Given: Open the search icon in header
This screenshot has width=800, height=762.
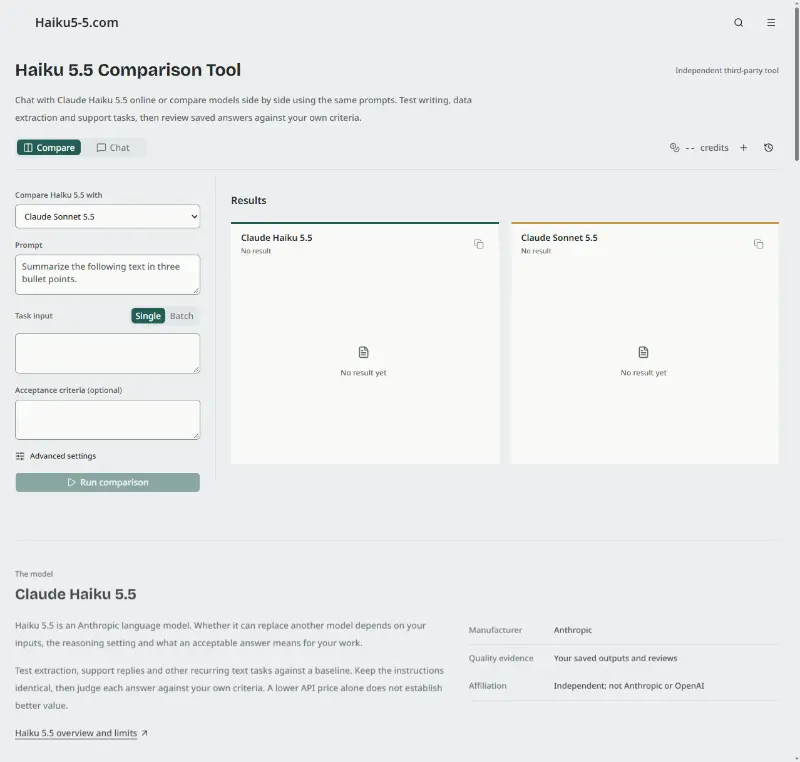Looking at the screenshot, I should pyautogui.click(x=738, y=22).
